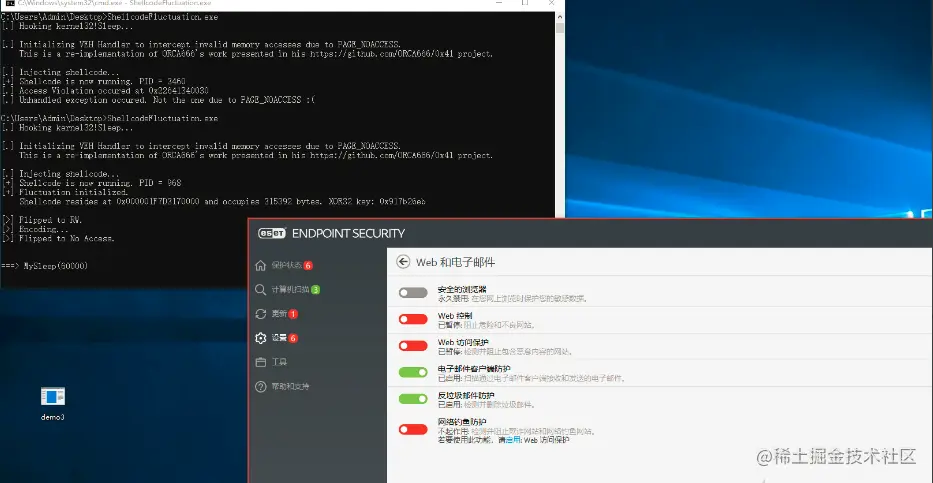Viewport: 933px width, 483px height.
Task: Click 'Flipped to No Access.' line in cmd
Action: (x=58, y=239)
